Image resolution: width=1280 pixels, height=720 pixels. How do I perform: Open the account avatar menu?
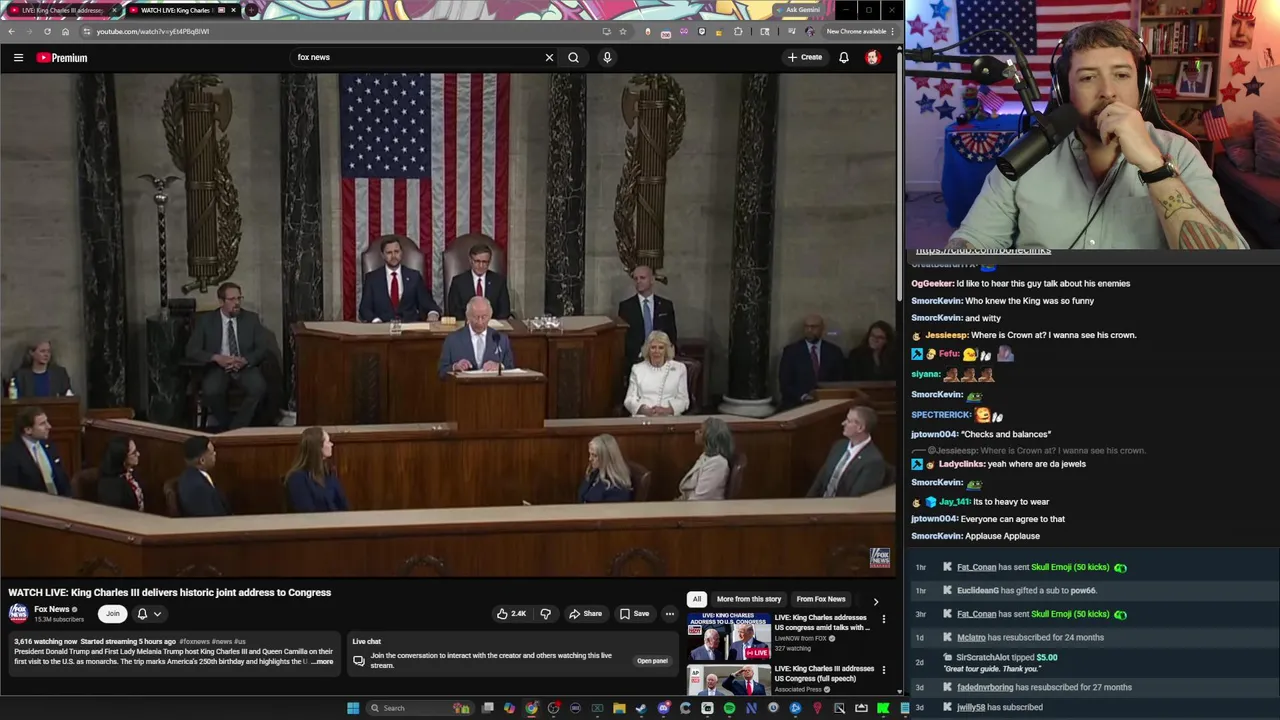(872, 57)
